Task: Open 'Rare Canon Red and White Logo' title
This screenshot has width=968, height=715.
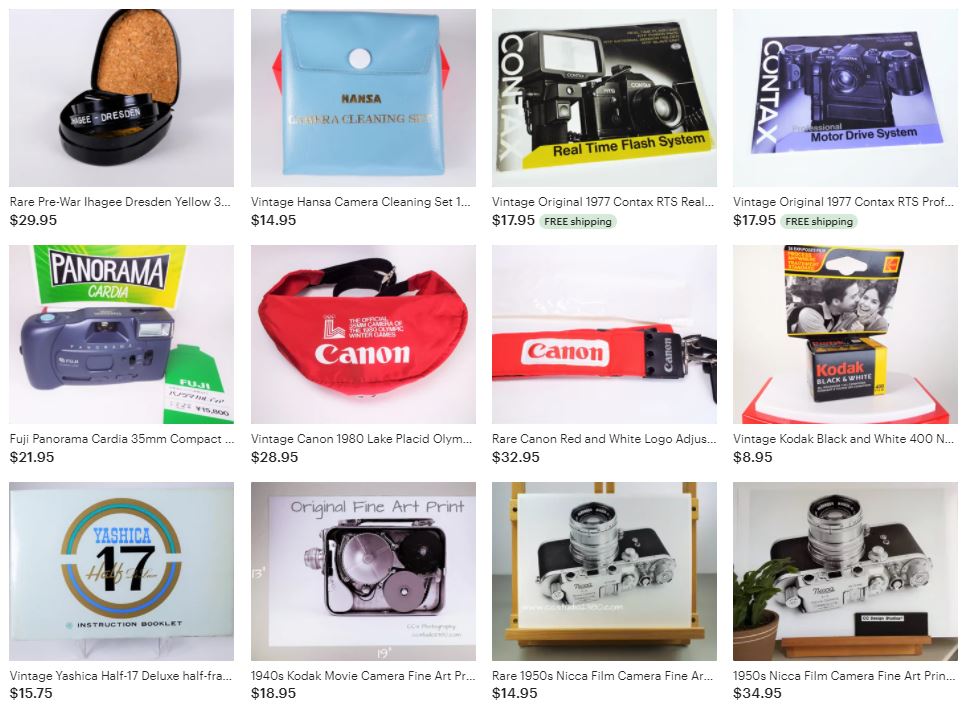Action: pyautogui.click(x=604, y=439)
